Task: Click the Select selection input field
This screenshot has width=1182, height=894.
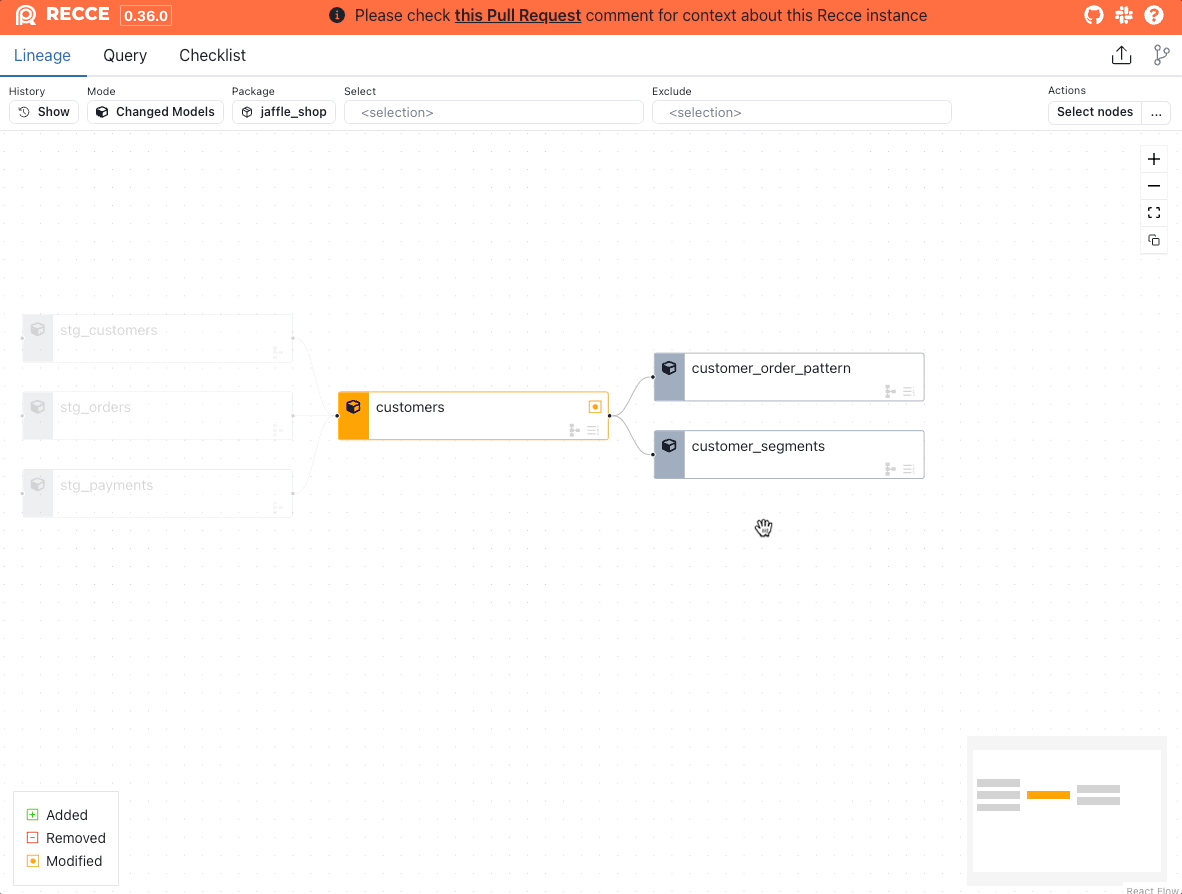Action: (x=493, y=112)
